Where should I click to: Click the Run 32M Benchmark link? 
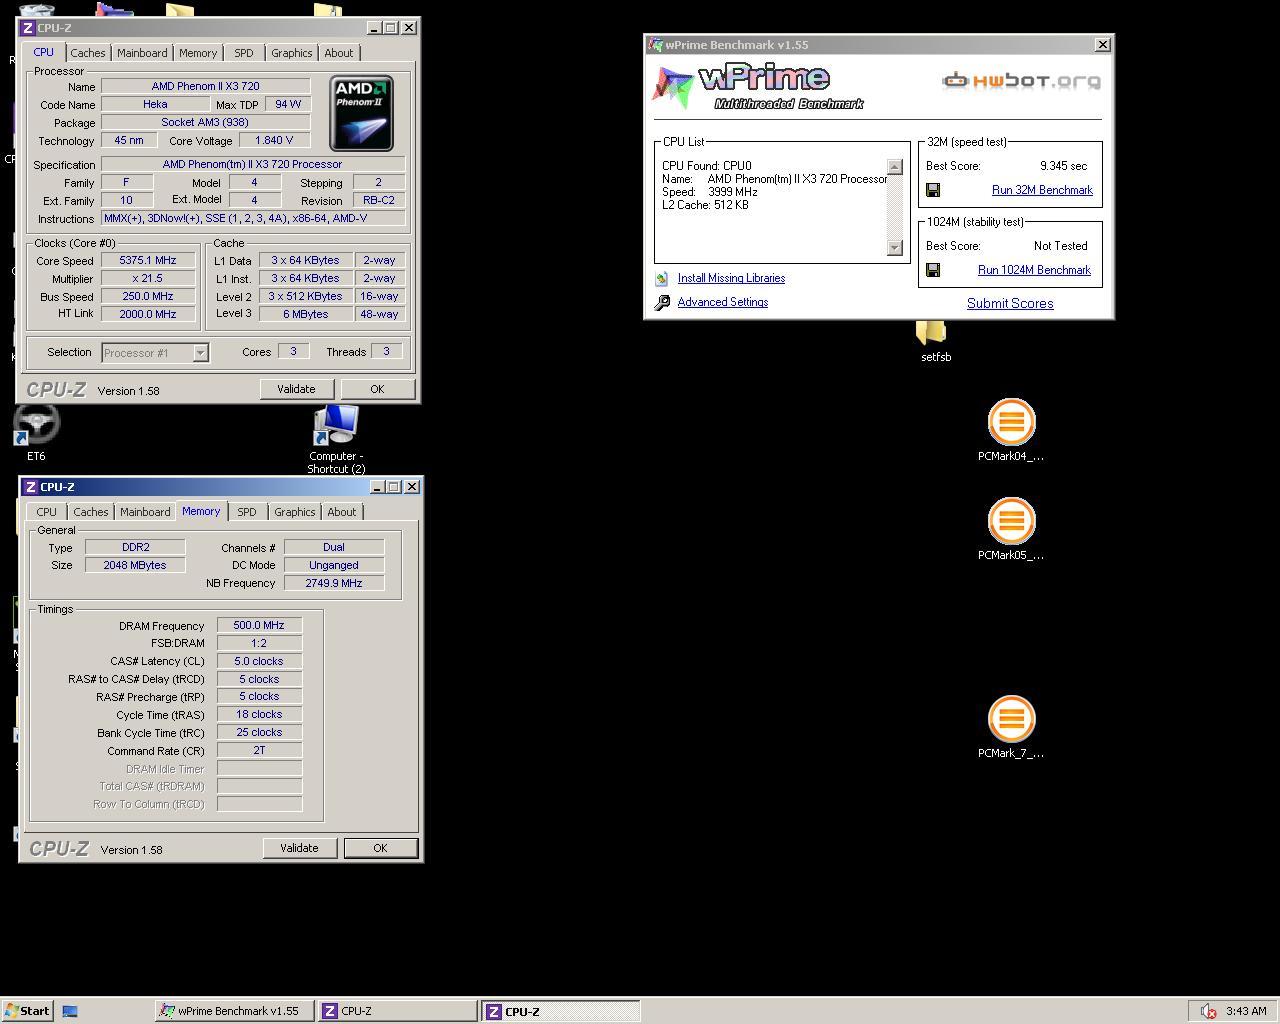tap(1042, 190)
